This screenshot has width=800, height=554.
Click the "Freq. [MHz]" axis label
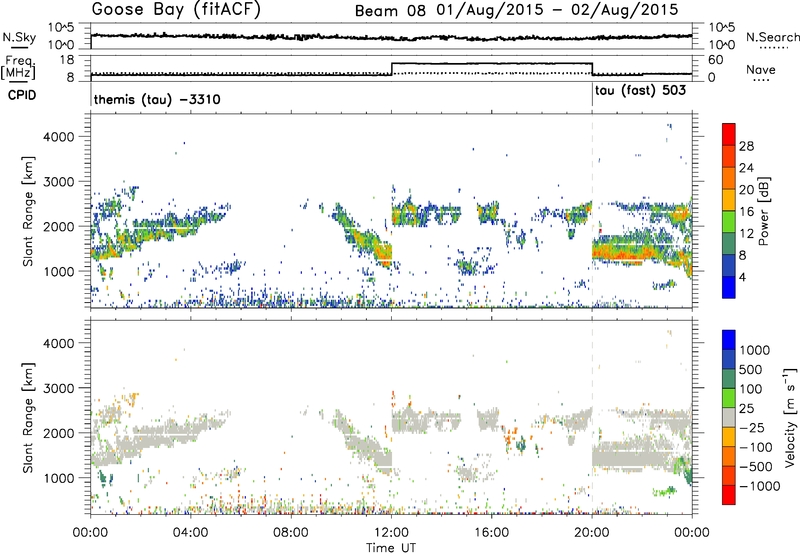click(18, 67)
